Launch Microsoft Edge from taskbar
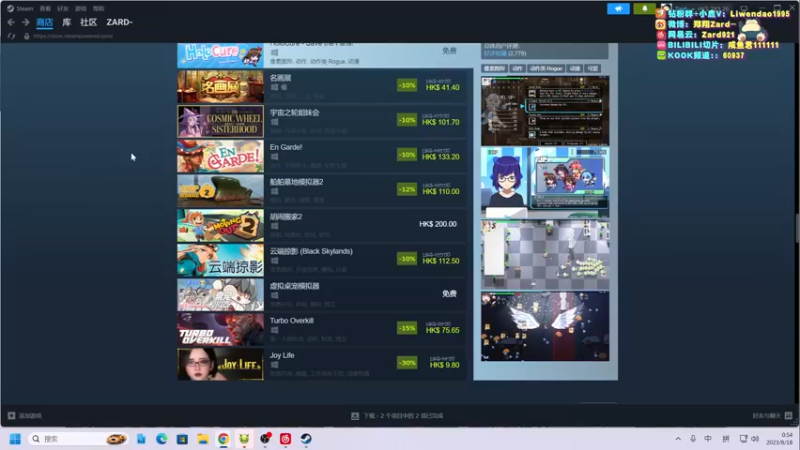Image resolution: width=800 pixels, height=450 pixels. (161, 439)
